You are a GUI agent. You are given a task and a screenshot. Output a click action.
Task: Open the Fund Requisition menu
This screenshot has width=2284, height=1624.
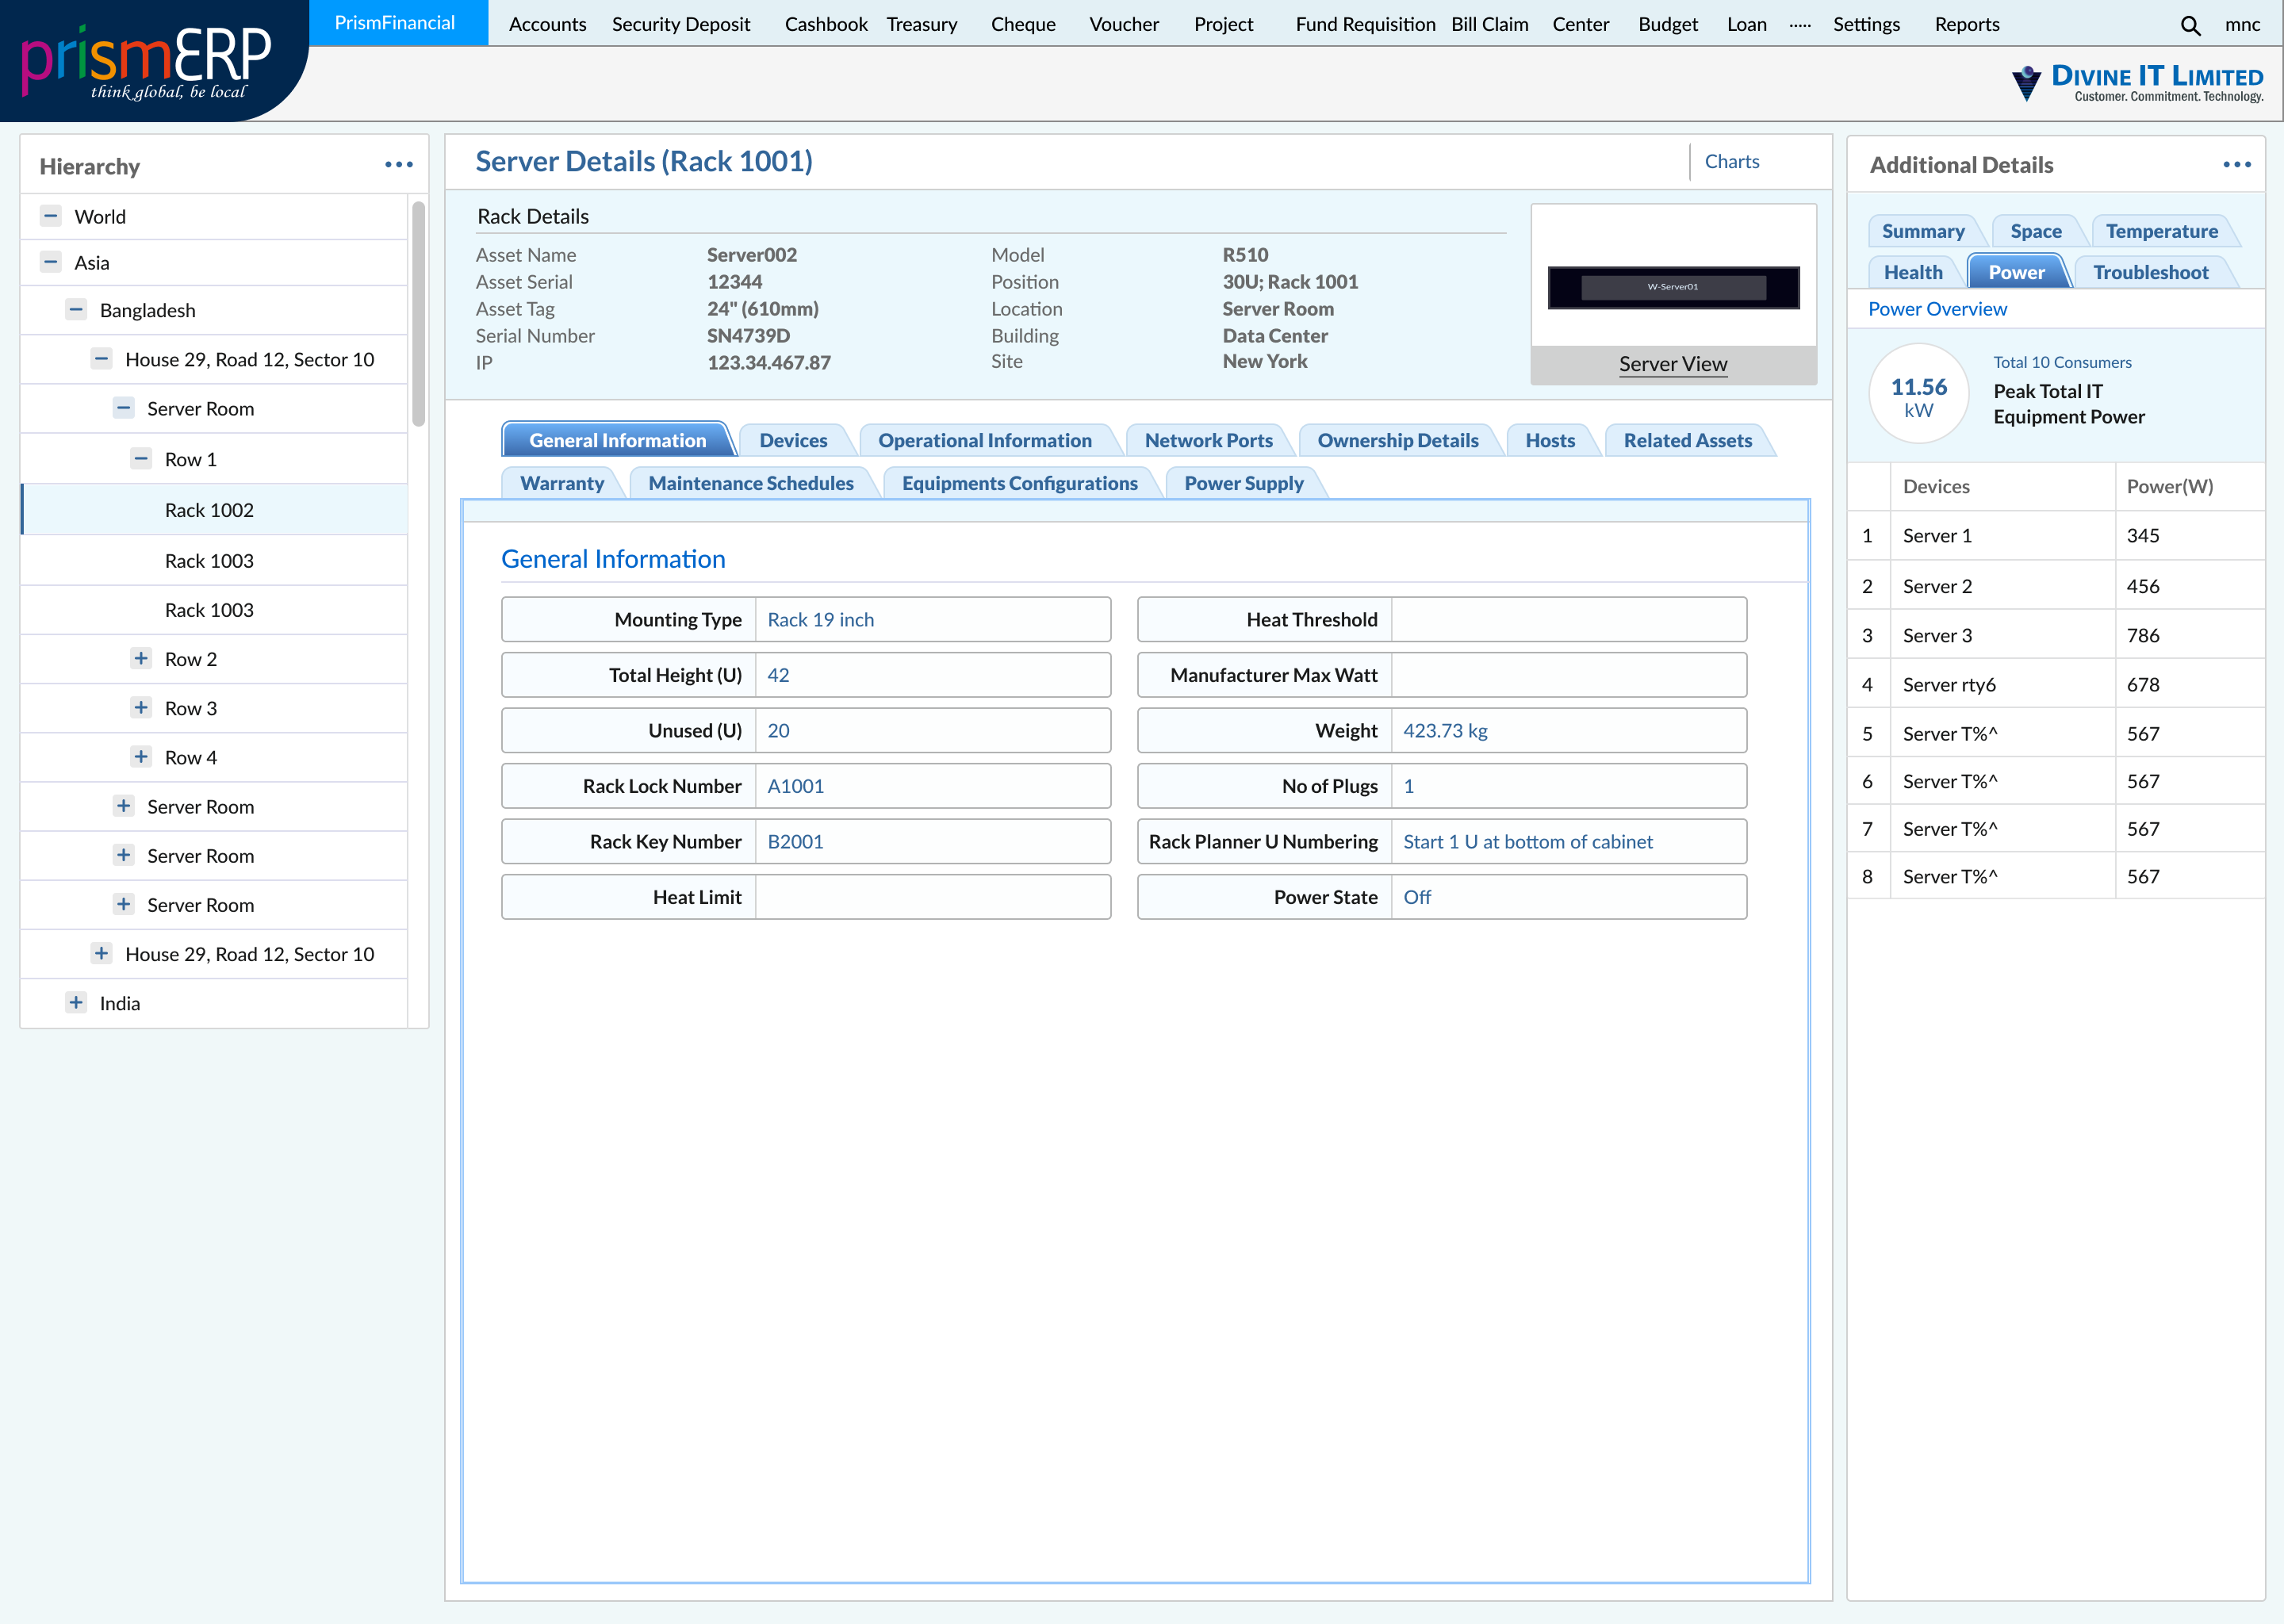point(1365,25)
